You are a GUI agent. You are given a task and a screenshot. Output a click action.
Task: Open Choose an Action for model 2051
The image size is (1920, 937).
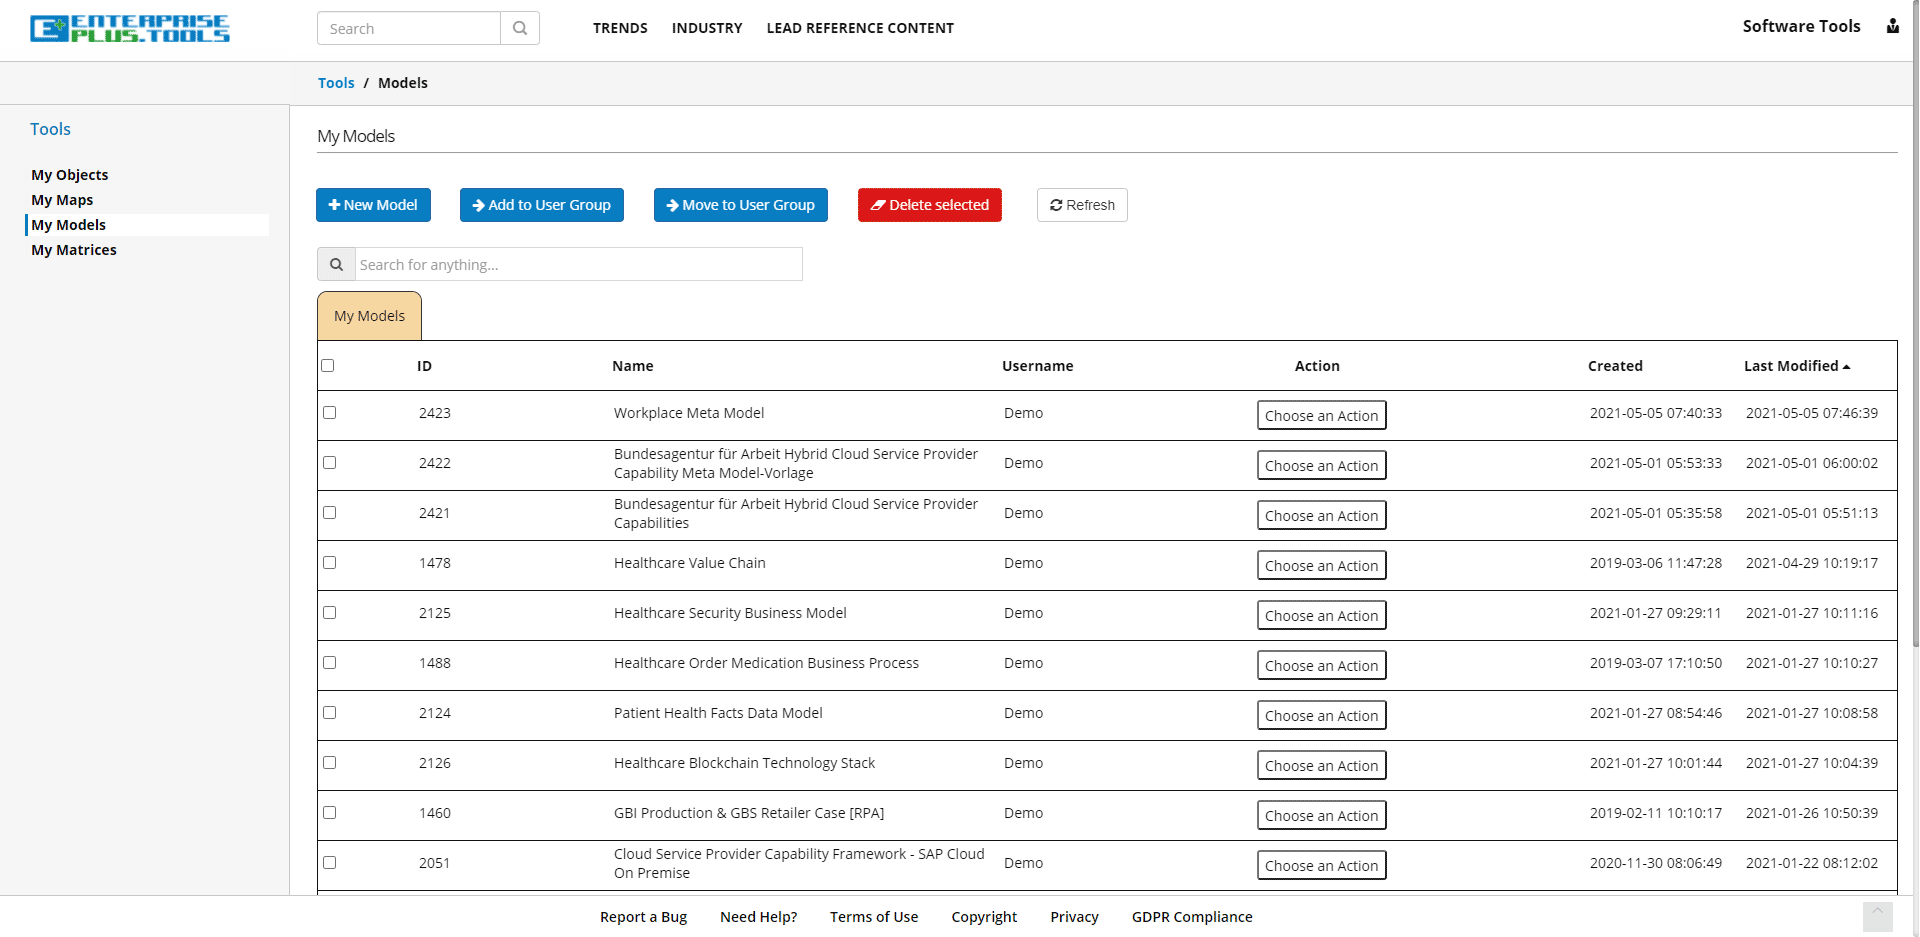[1321, 865]
